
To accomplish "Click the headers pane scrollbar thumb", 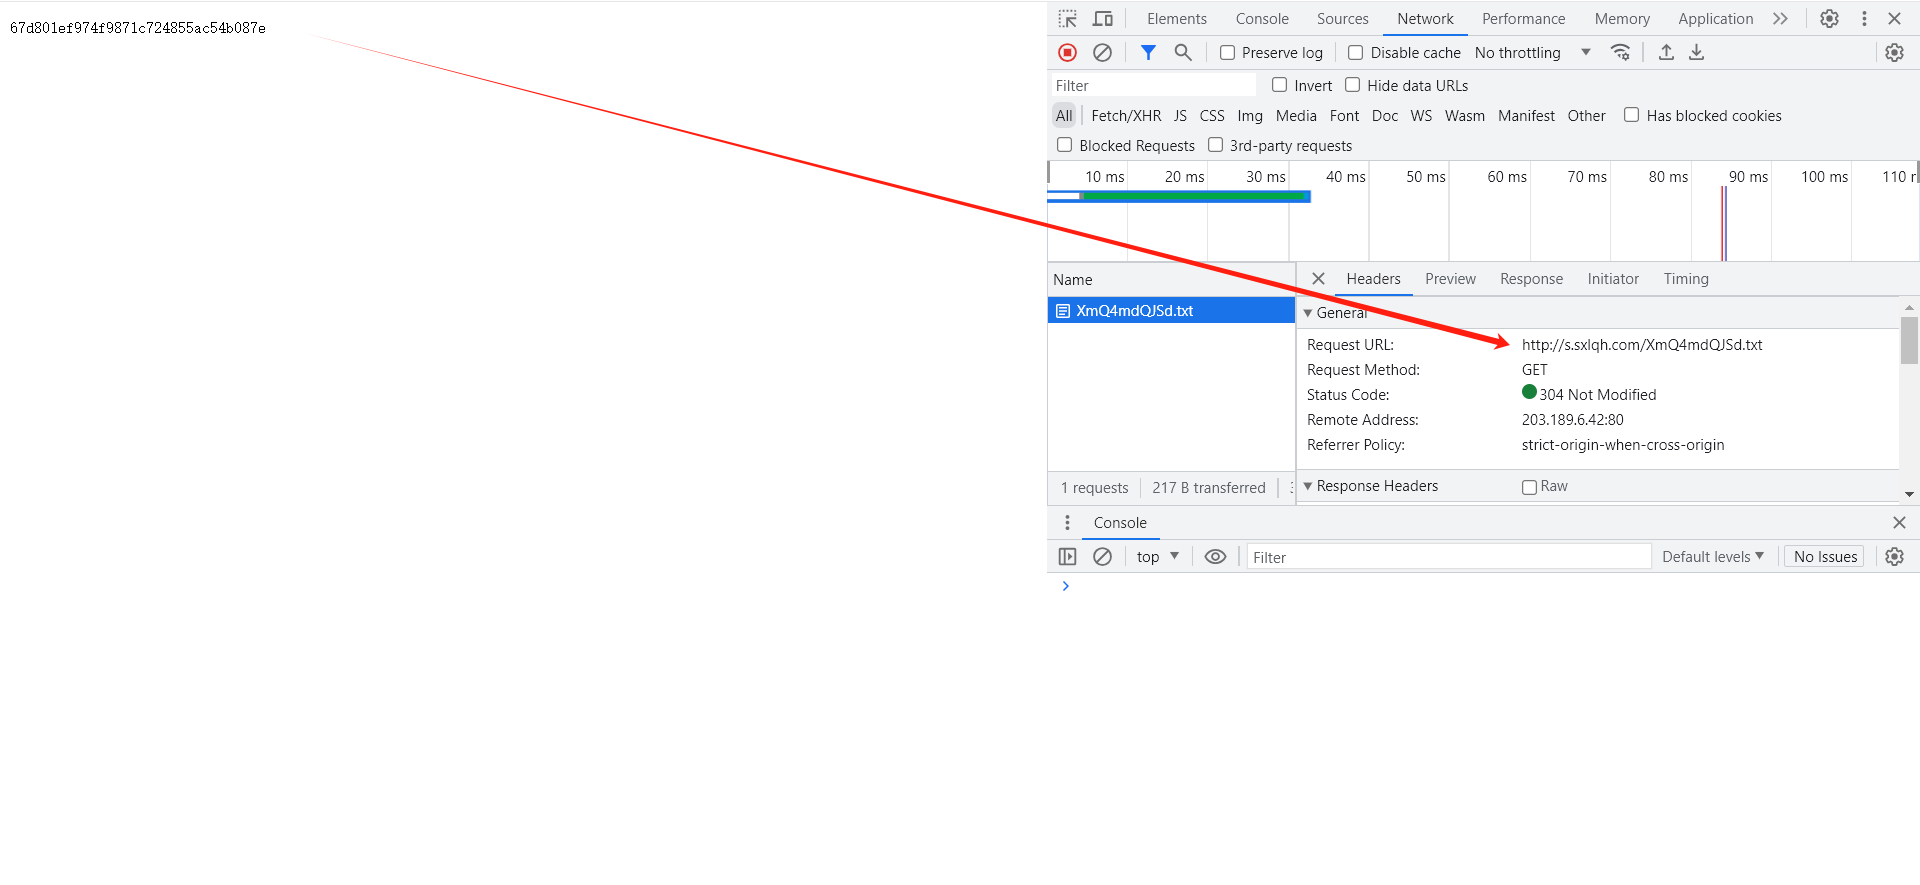I will [1909, 341].
